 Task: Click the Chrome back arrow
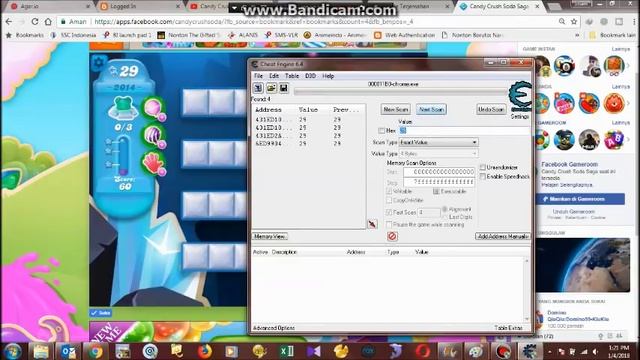[10, 22]
